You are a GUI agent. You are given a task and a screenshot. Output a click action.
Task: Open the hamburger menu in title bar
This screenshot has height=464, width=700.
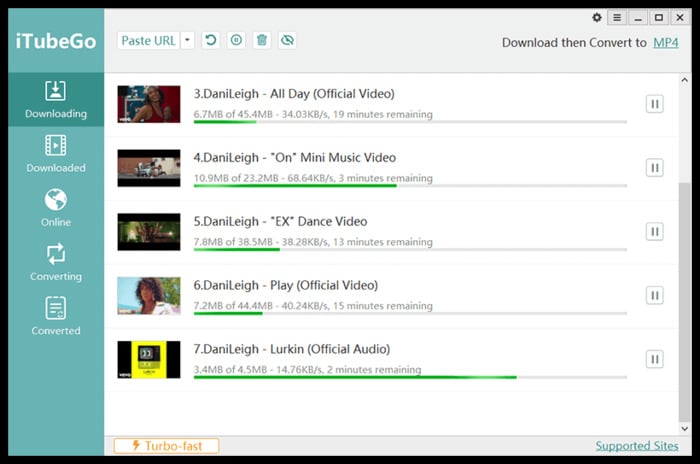[x=618, y=17]
